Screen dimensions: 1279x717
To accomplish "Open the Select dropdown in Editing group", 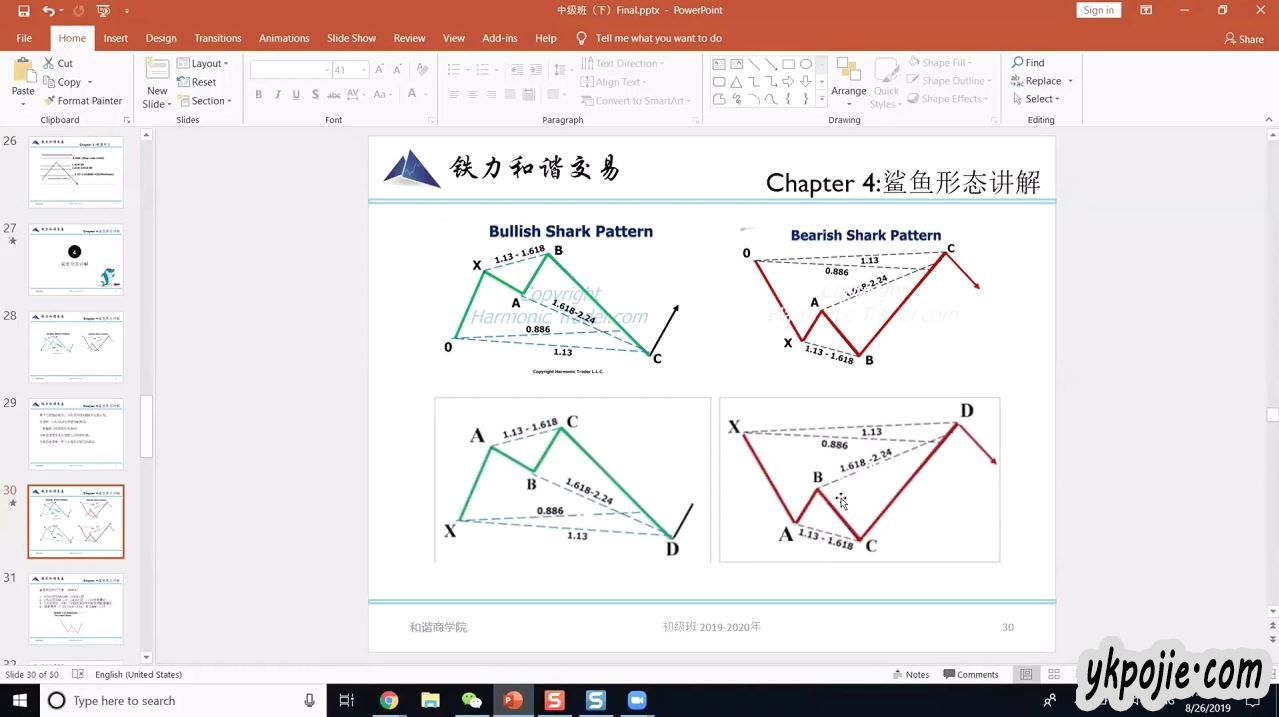I will (1036, 99).
